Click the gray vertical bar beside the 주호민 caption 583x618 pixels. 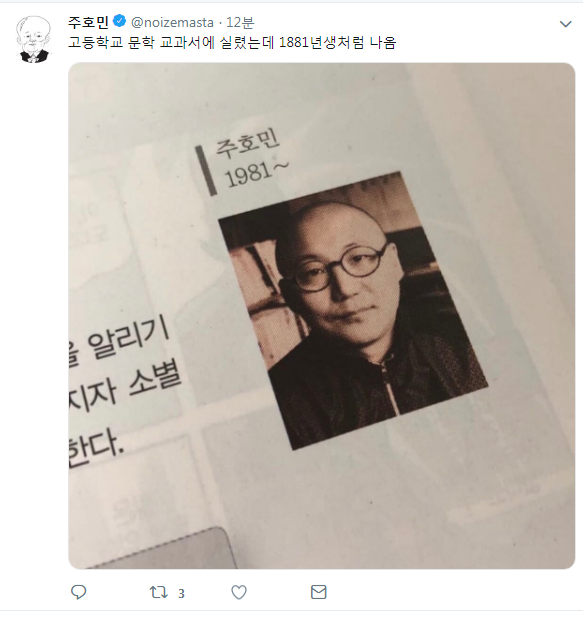(x=206, y=171)
